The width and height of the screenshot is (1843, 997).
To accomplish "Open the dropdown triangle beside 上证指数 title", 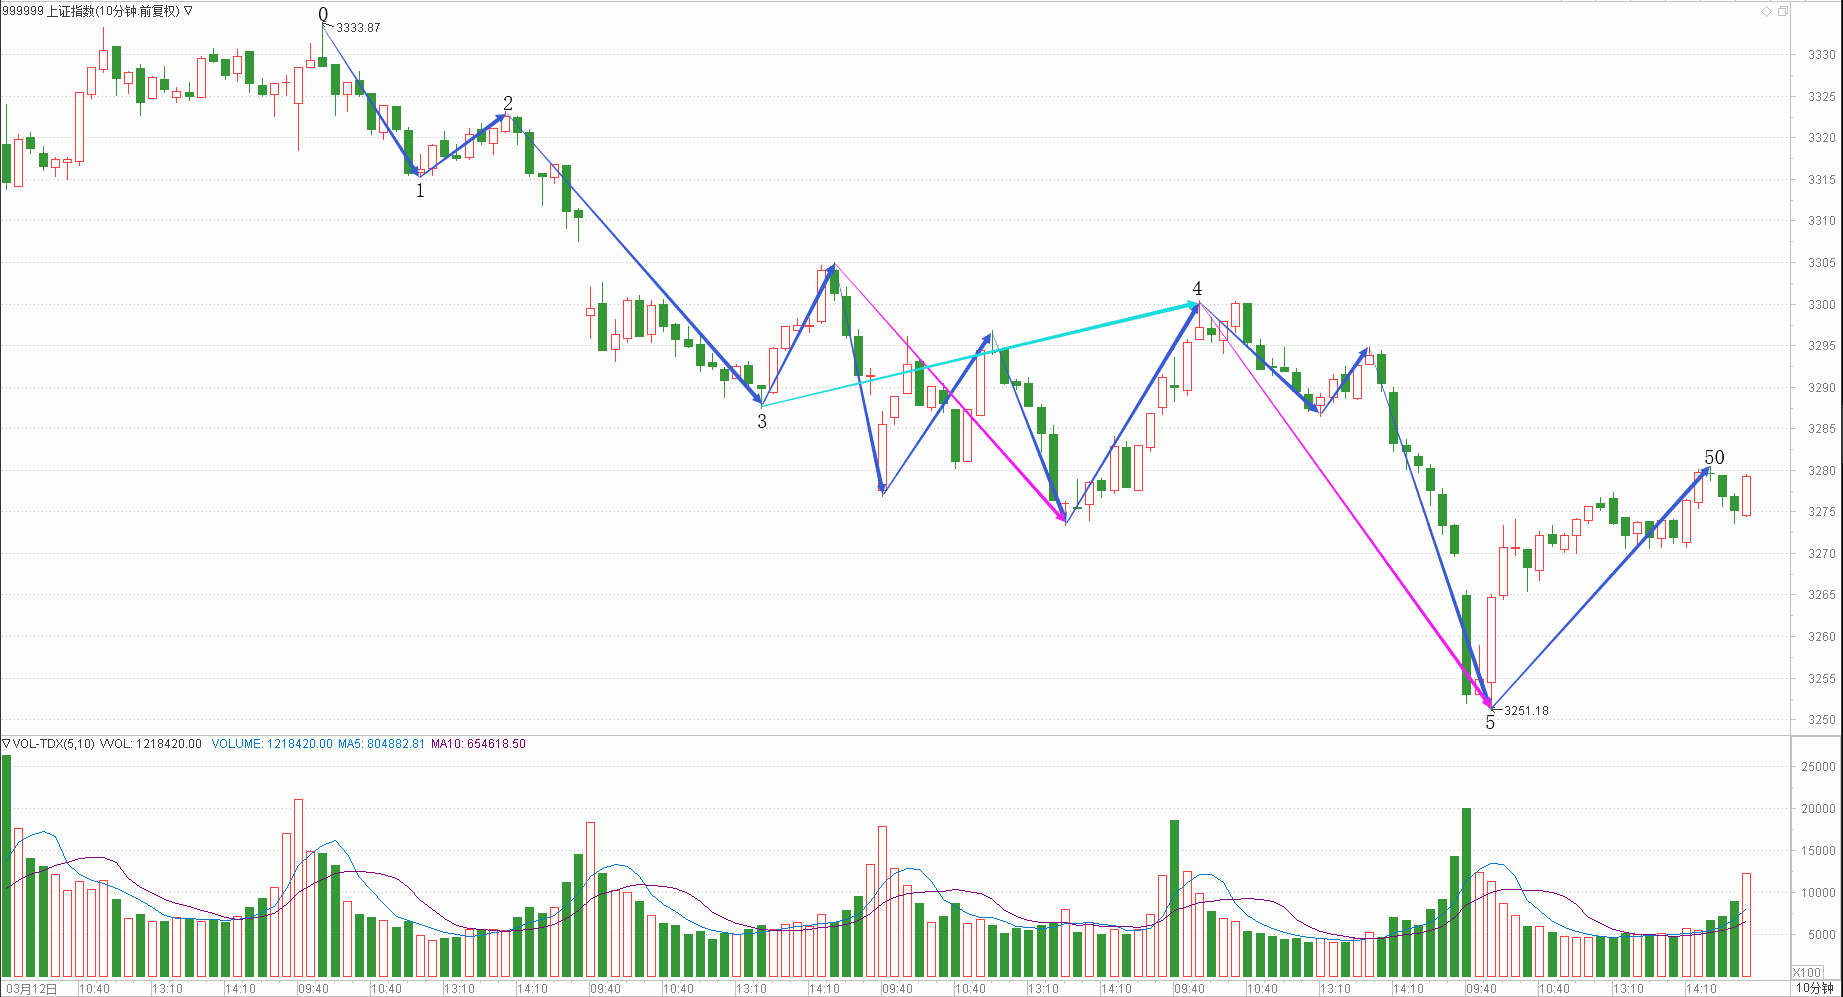I will 189,11.
